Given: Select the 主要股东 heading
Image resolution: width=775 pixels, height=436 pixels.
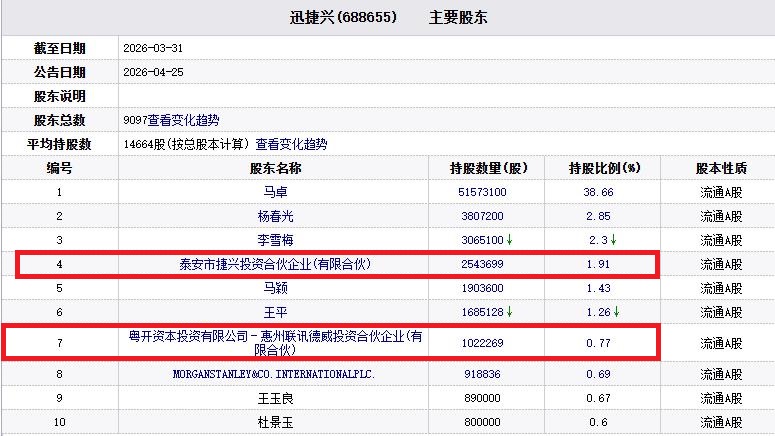Looking at the screenshot, I should 458,17.
